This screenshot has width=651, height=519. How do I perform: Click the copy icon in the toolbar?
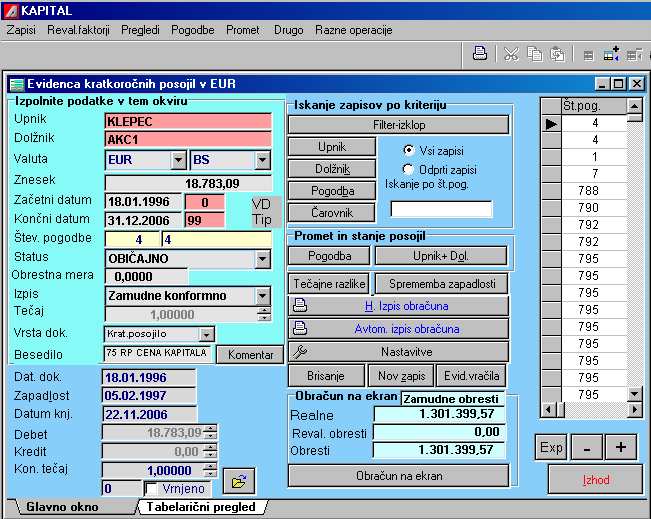coord(534,54)
